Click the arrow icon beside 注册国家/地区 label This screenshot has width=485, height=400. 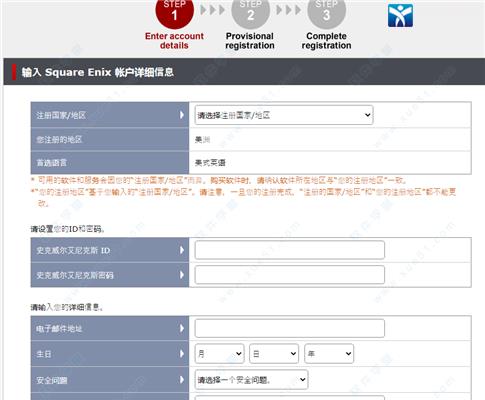coord(182,115)
